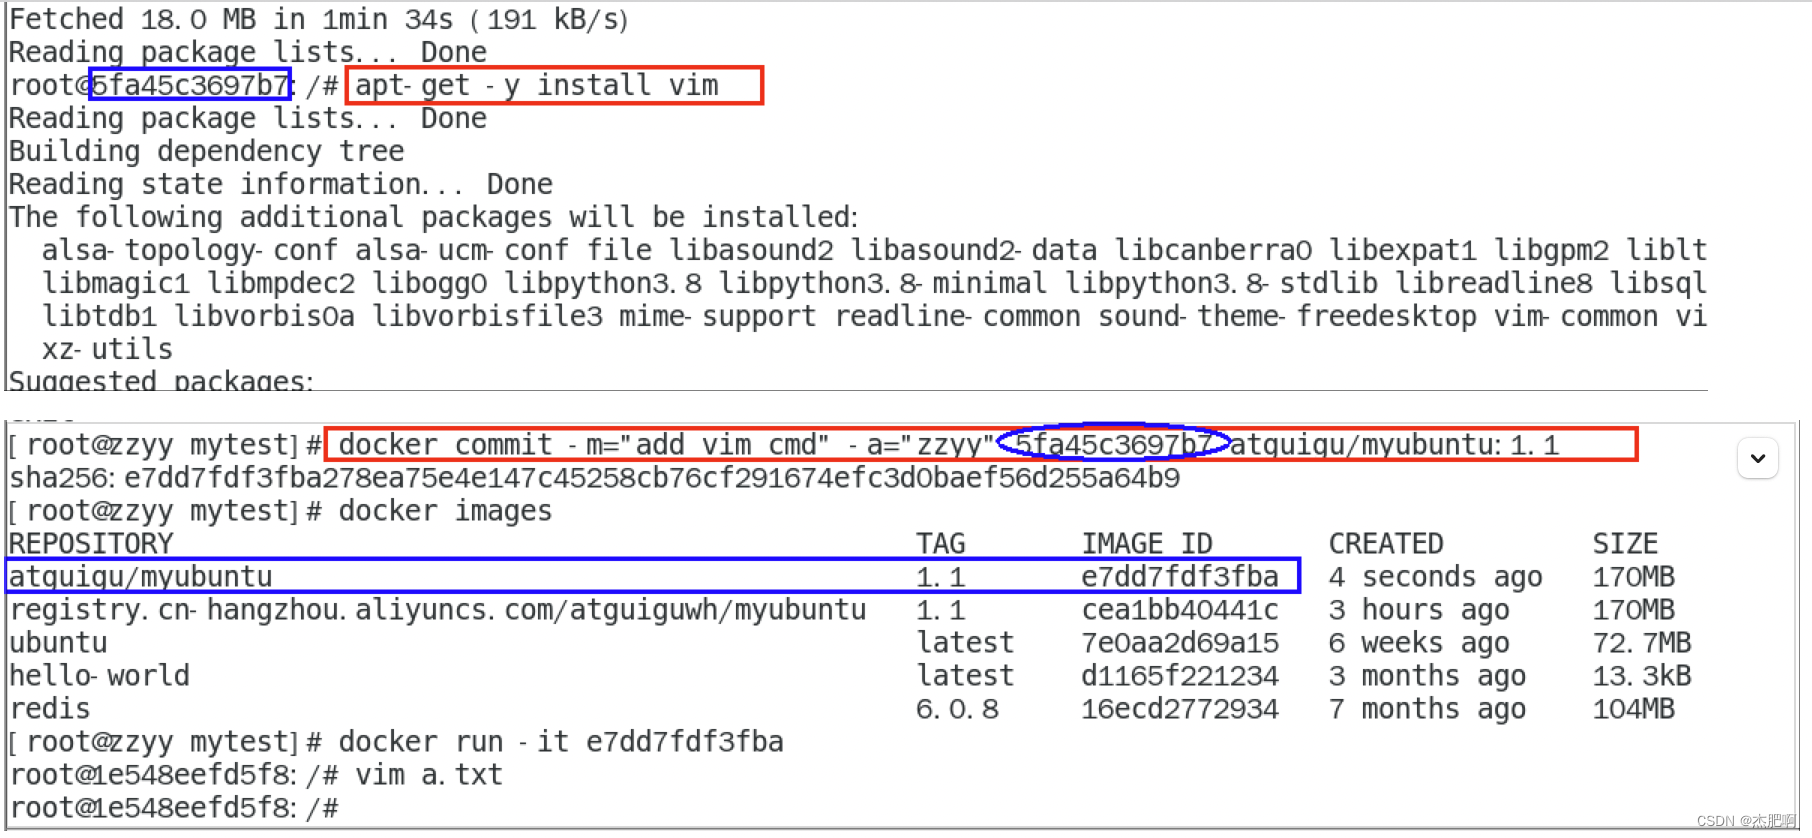Click the SIZE column header
Viewport: 1812px width, 838px height.
click(x=1625, y=544)
